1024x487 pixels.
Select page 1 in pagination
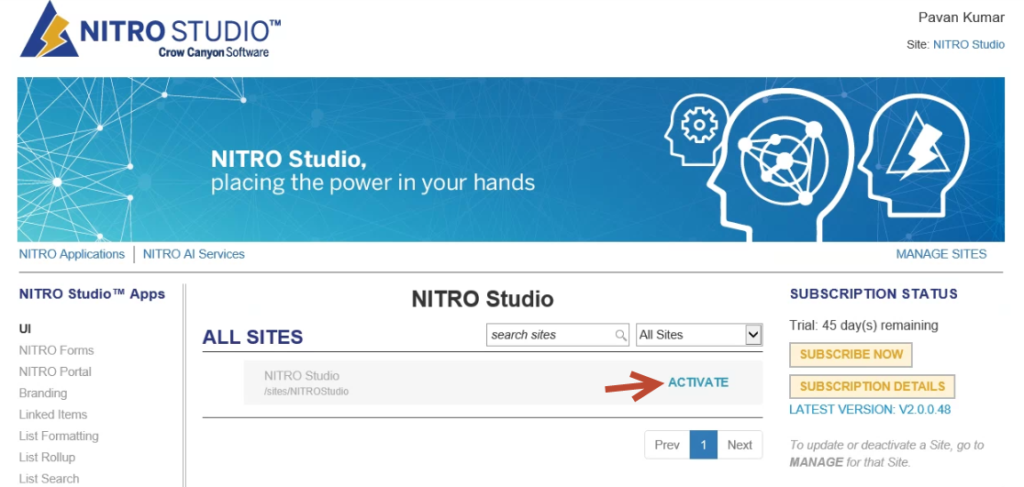pos(703,445)
